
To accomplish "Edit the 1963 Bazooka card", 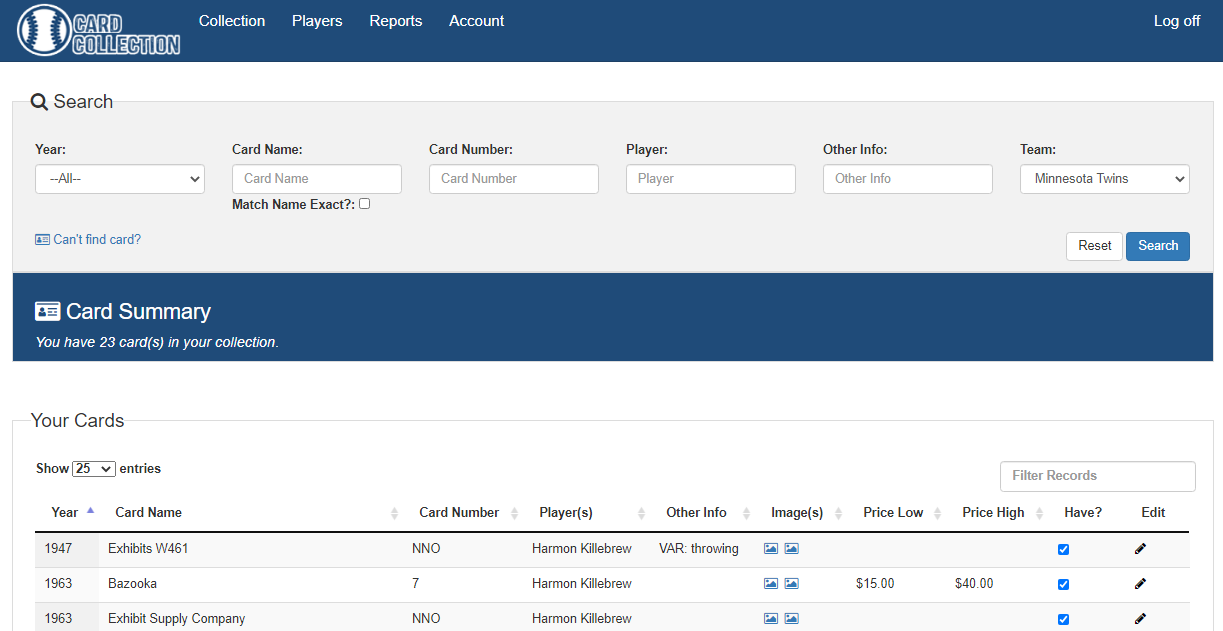I will click(x=1140, y=584).
